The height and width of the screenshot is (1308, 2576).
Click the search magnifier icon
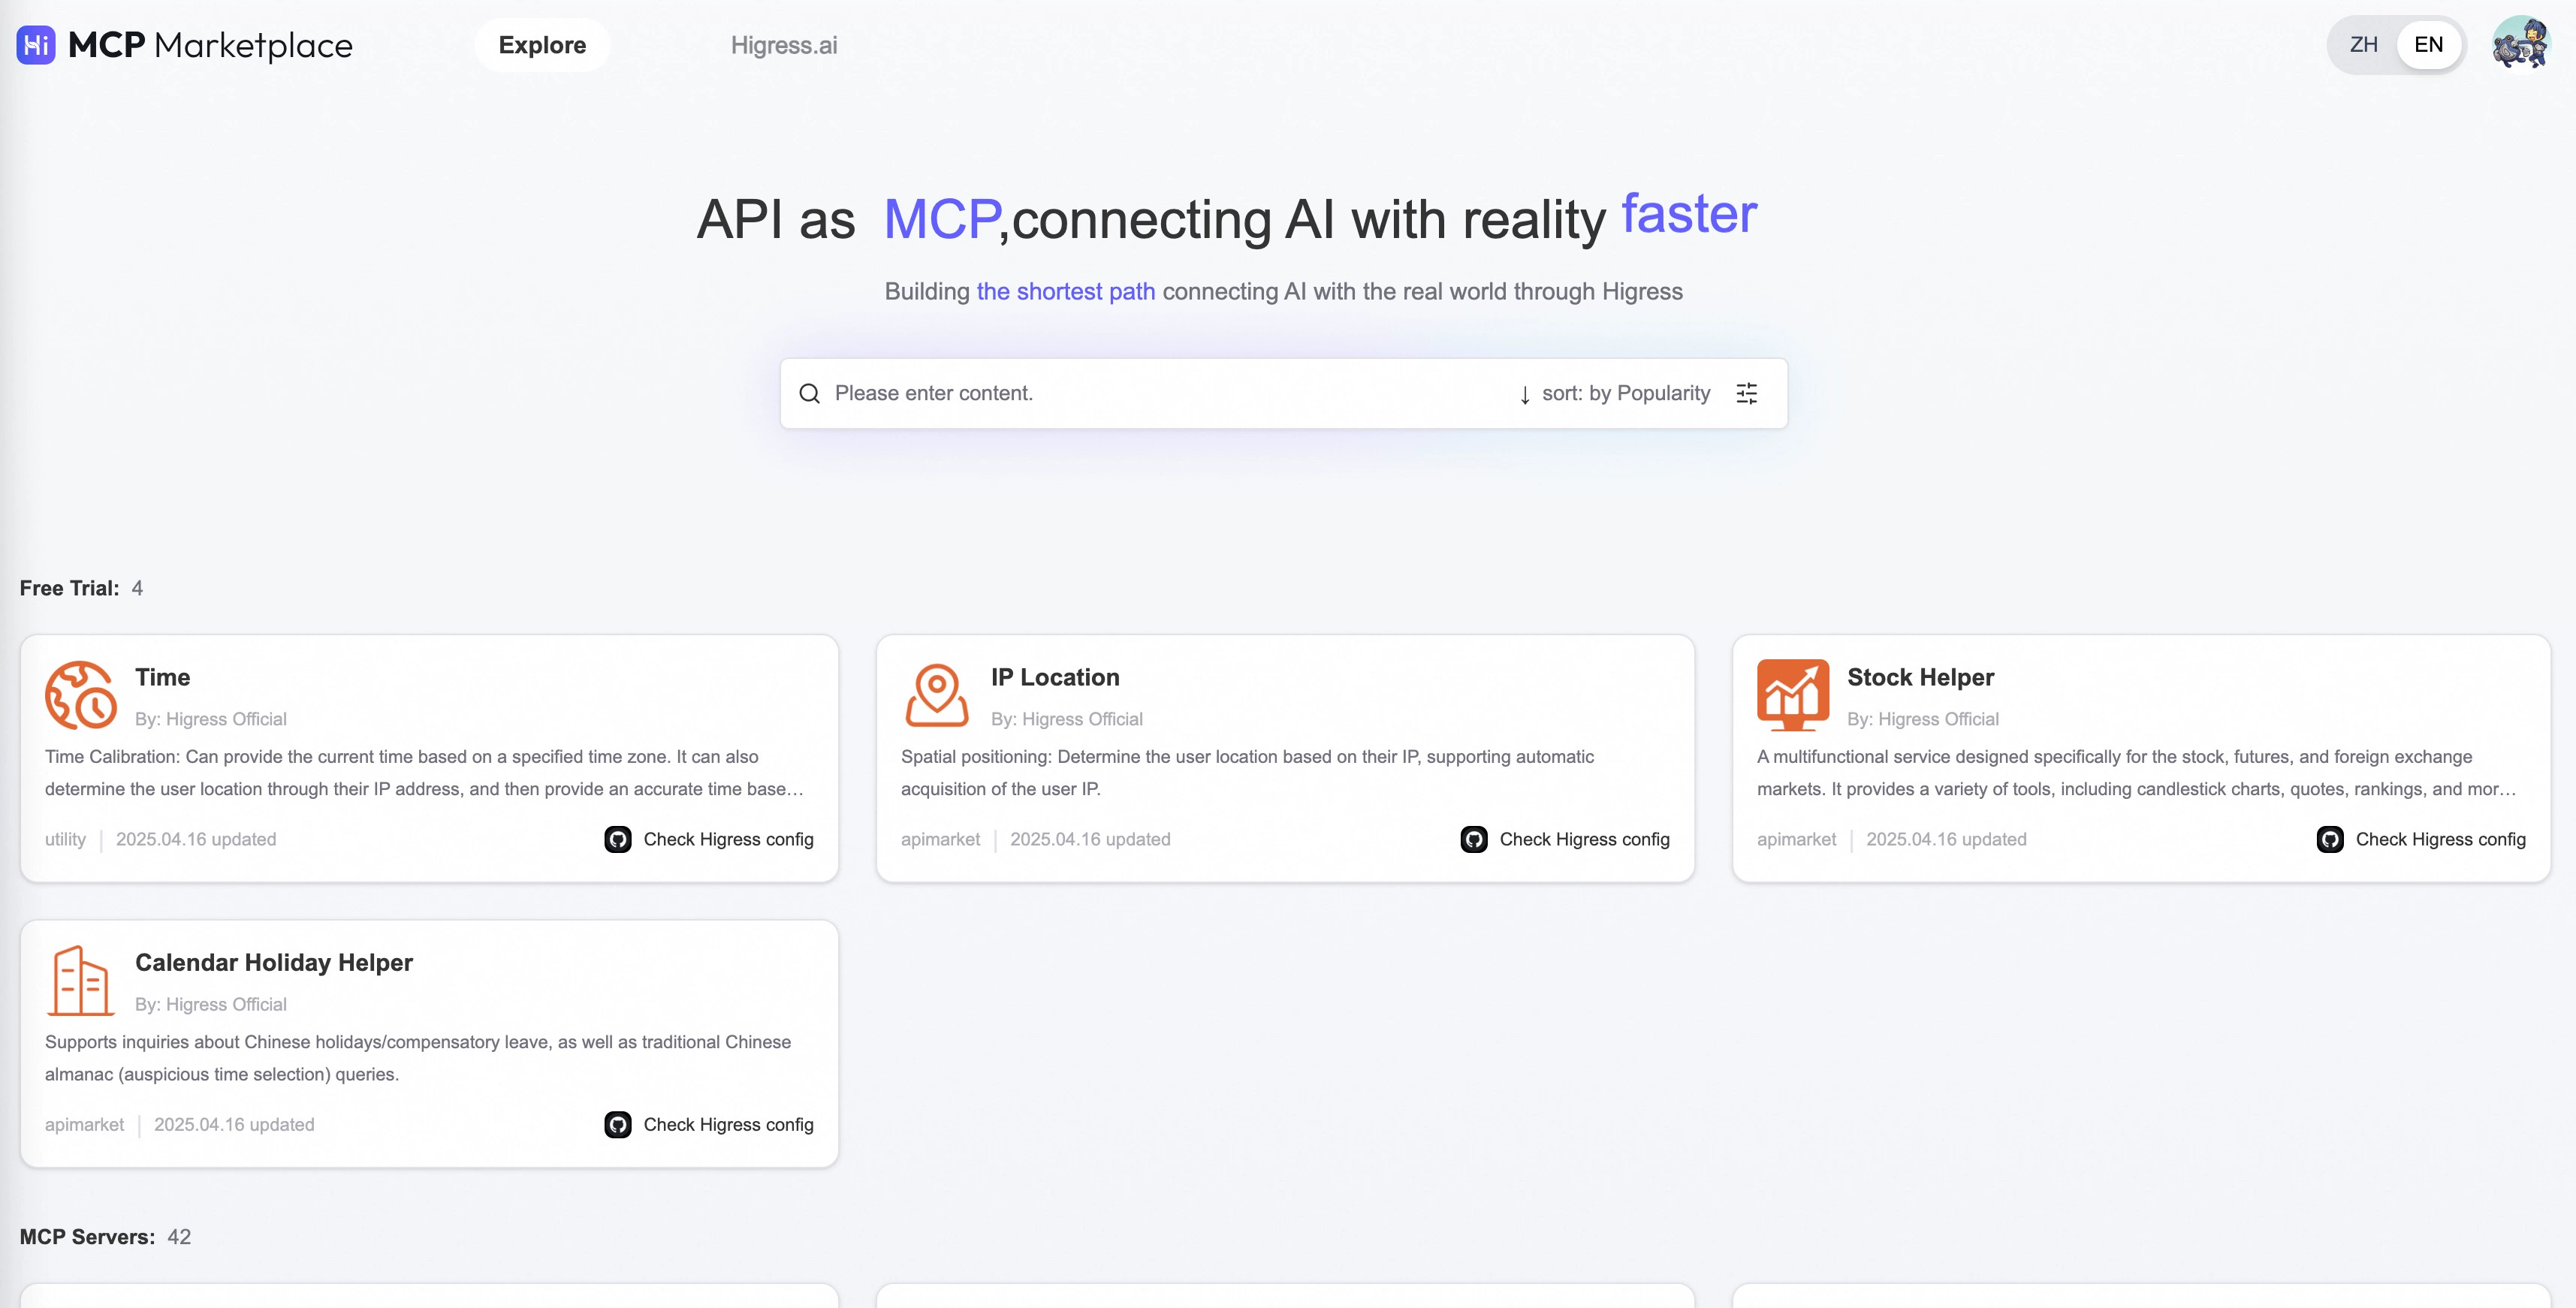pos(809,394)
